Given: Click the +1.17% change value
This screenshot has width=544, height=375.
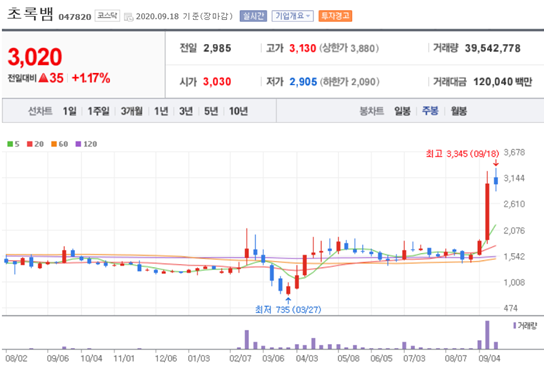Looking at the screenshot, I should pos(91,78).
